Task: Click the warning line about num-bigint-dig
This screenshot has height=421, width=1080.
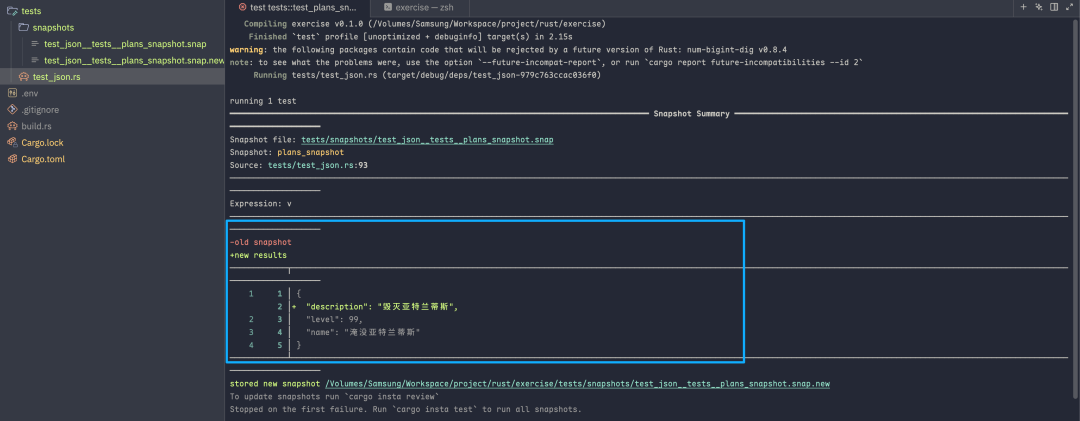Action: [508, 50]
